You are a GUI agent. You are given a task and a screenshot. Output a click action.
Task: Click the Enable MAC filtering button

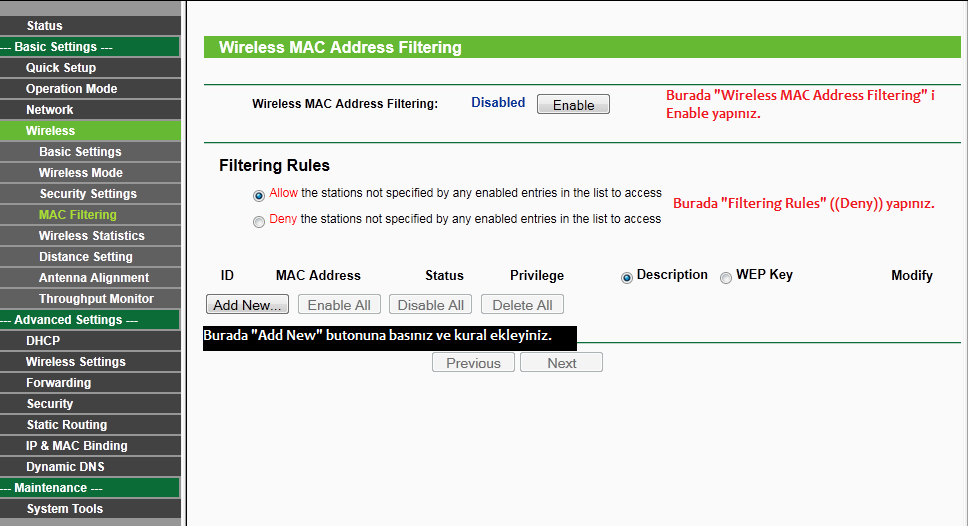click(x=573, y=105)
